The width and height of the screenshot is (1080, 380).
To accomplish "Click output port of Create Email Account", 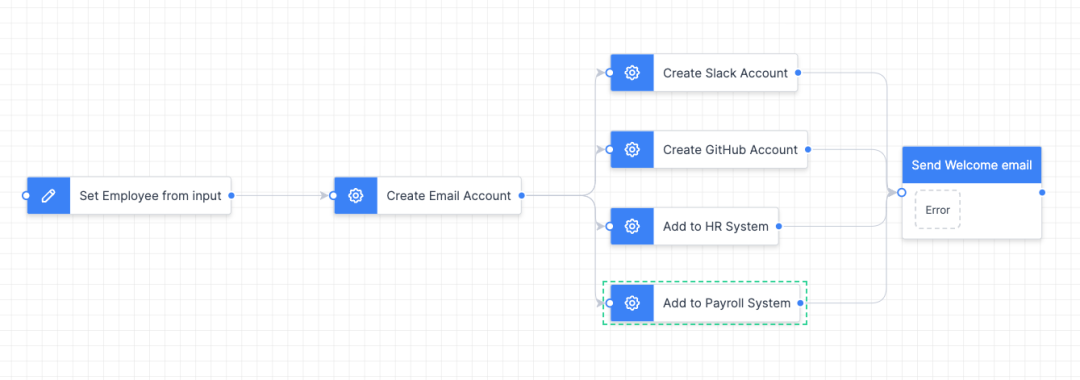I will (x=521, y=196).
